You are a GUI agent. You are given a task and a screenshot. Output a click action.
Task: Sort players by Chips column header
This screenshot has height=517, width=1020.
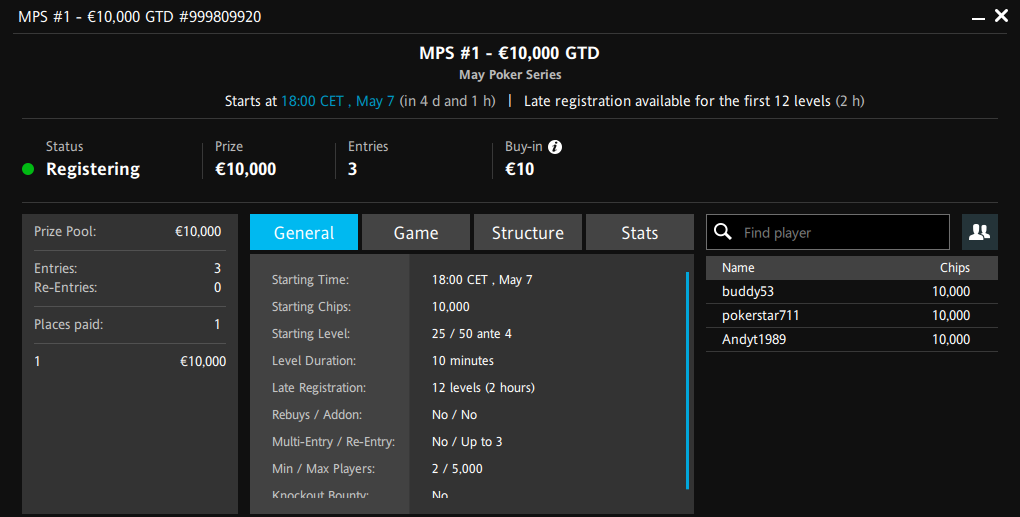954,268
